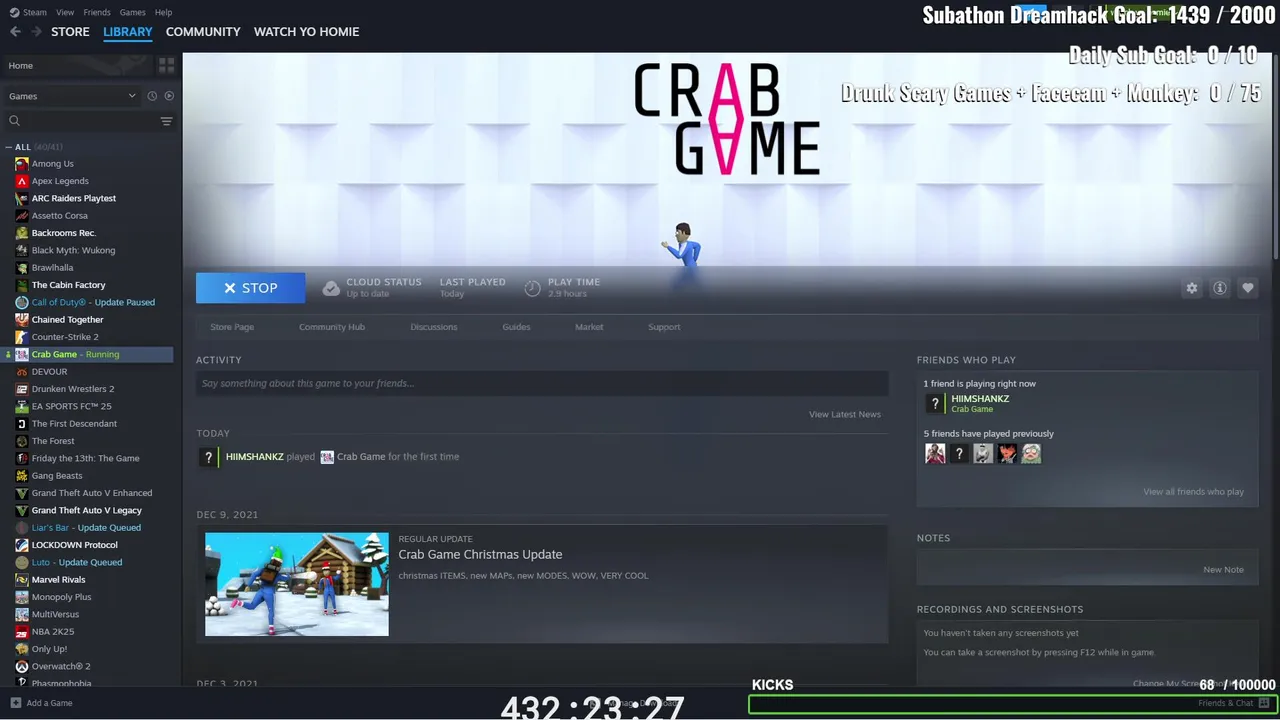Image resolution: width=1280 pixels, height=720 pixels.
Task: Switch to the STORE tab
Action: [x=70, y=32]
